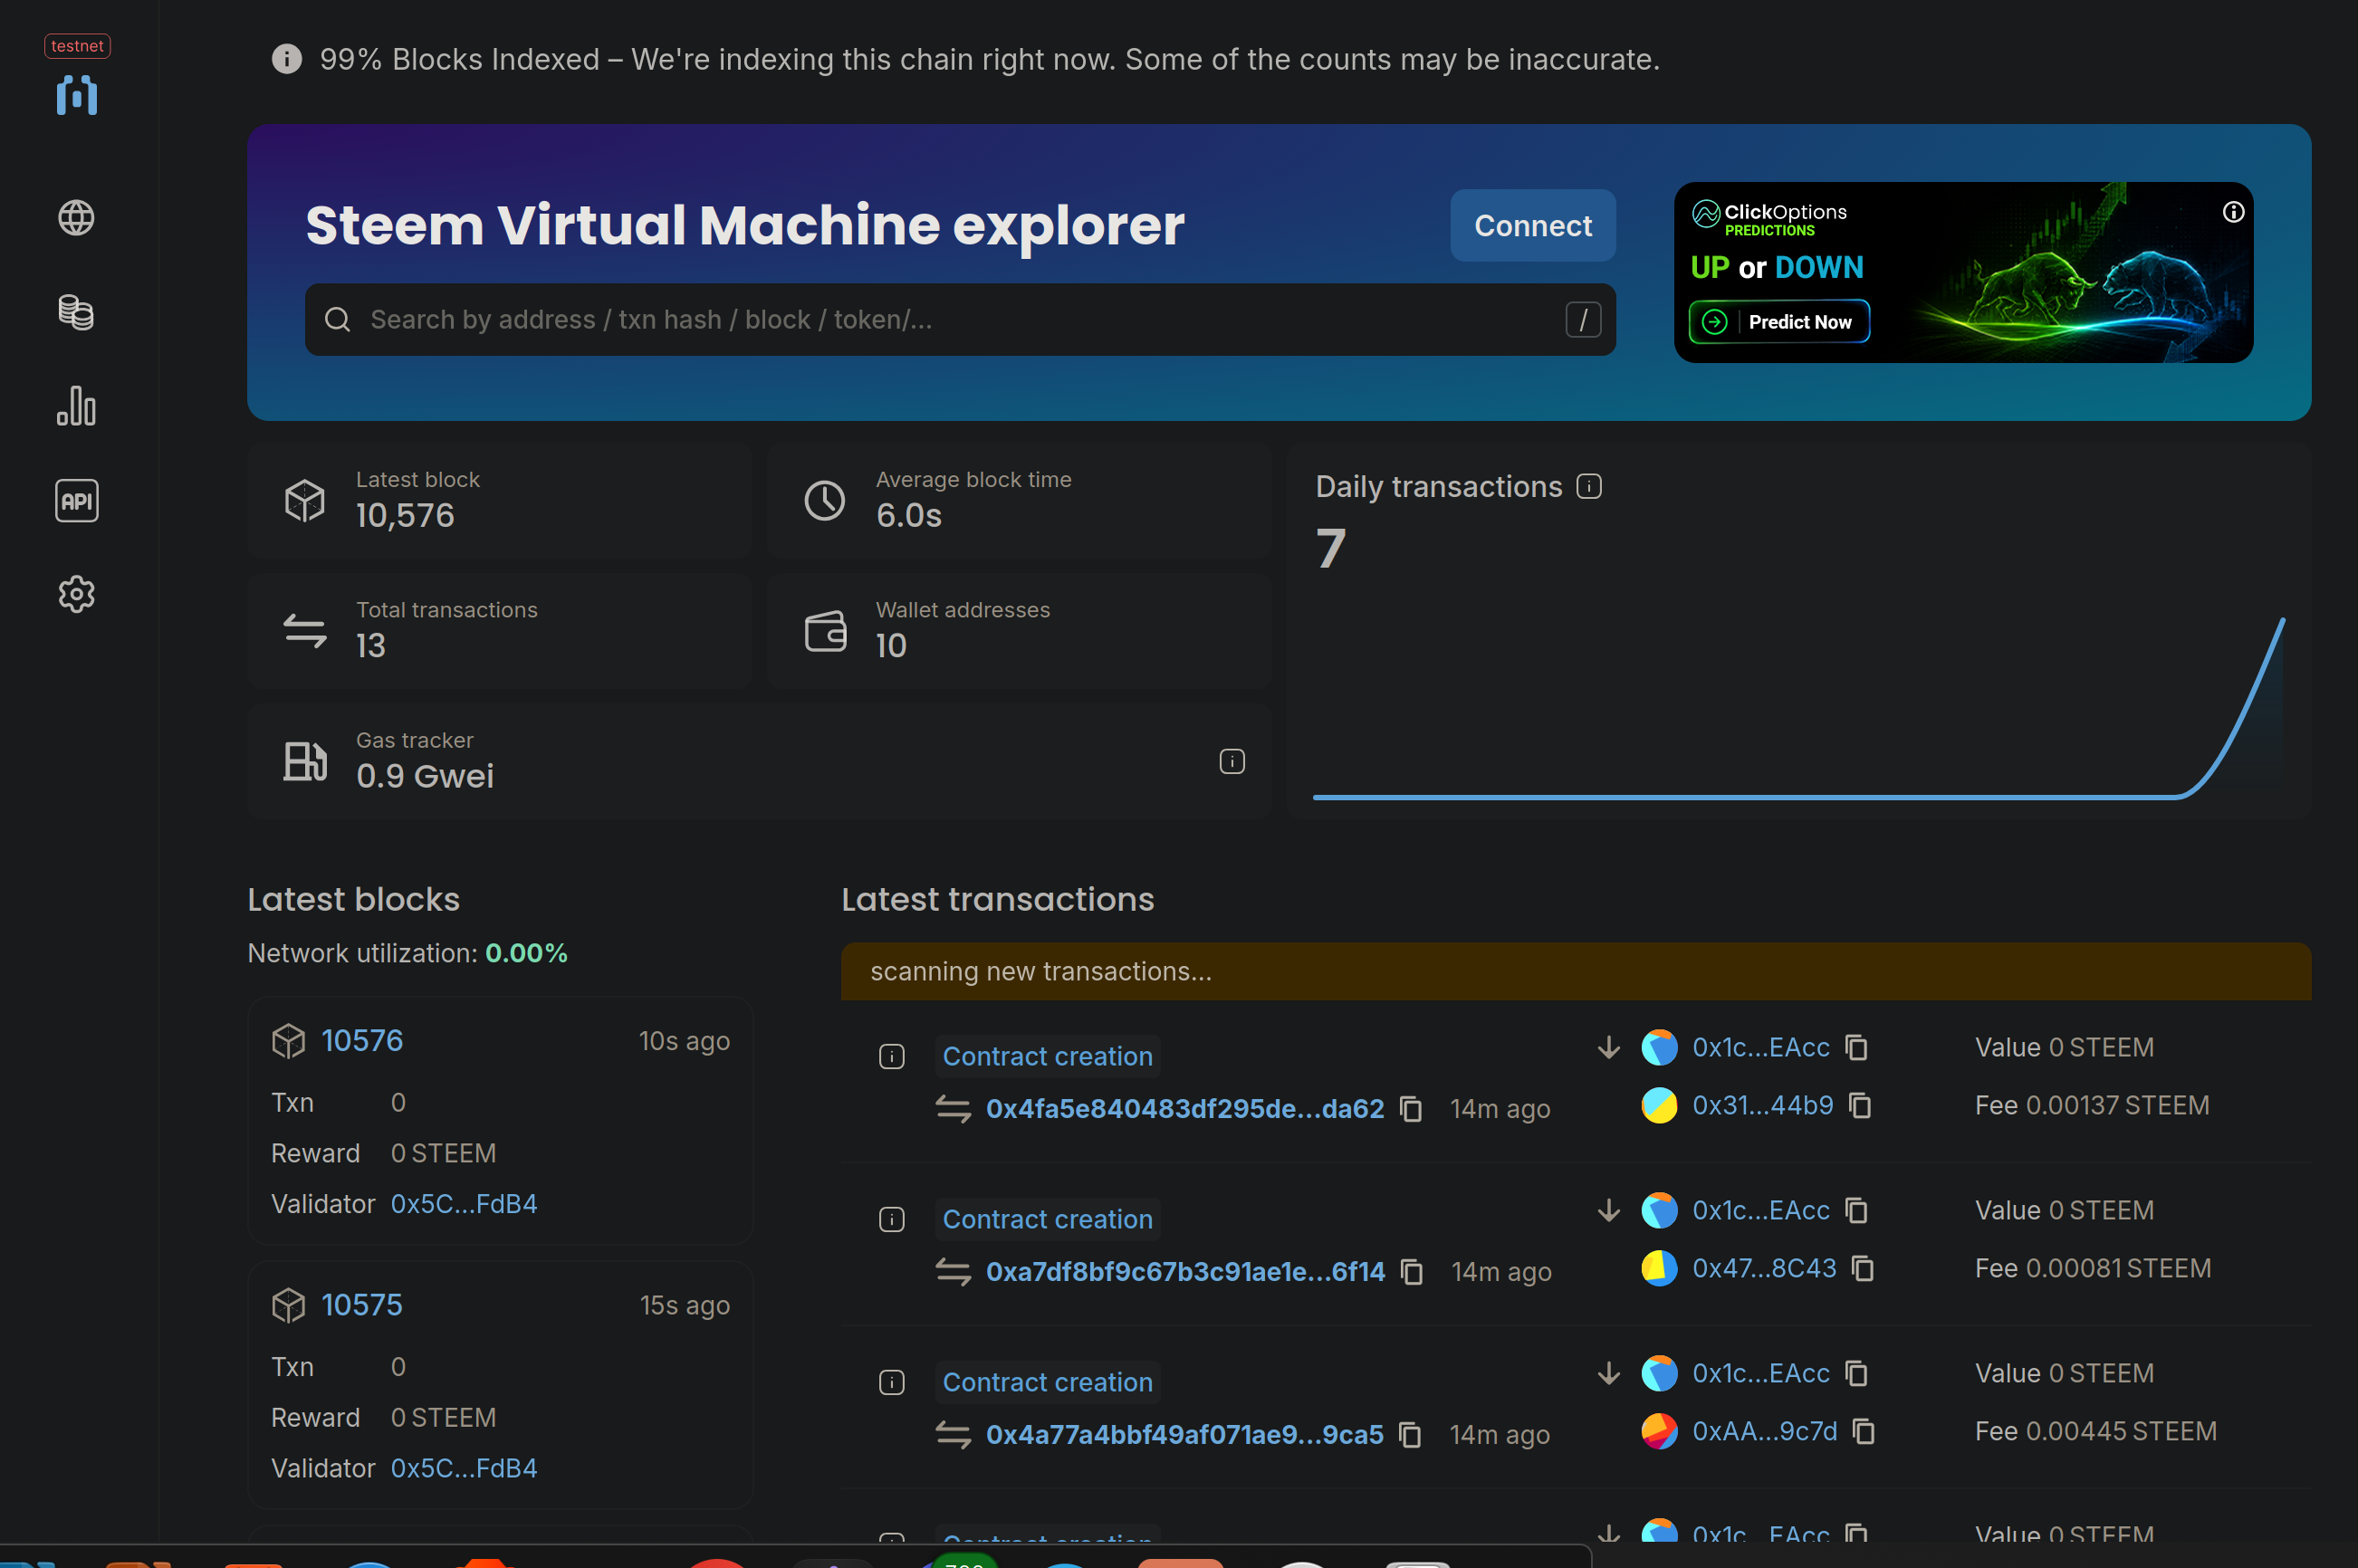This screenshot has width=2358, height=1568.
Task: Copy transaction hash 0xa7df8bf9c67b3c91ae1e...6f14
Action: point(1412,1271)
